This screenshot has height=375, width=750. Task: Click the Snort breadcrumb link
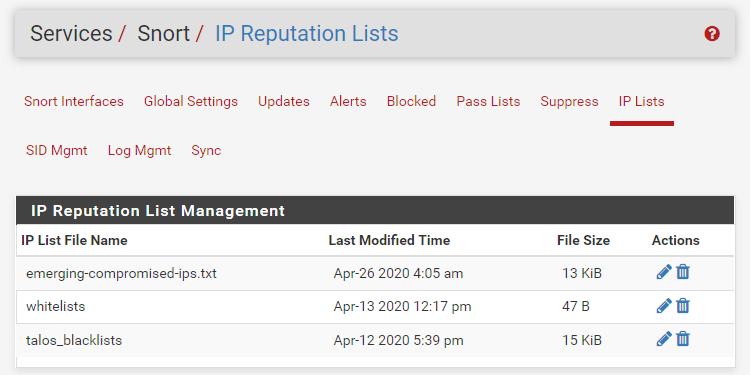click(164, 34)
